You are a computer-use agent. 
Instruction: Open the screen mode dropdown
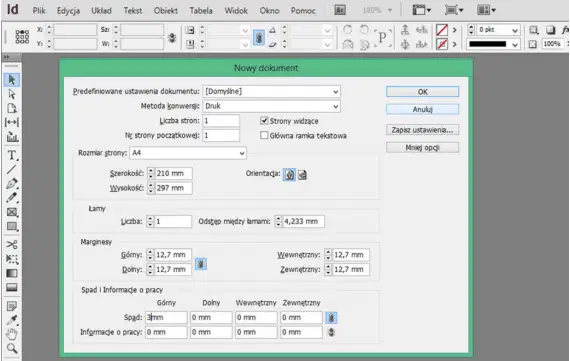[x=454, y=10]
